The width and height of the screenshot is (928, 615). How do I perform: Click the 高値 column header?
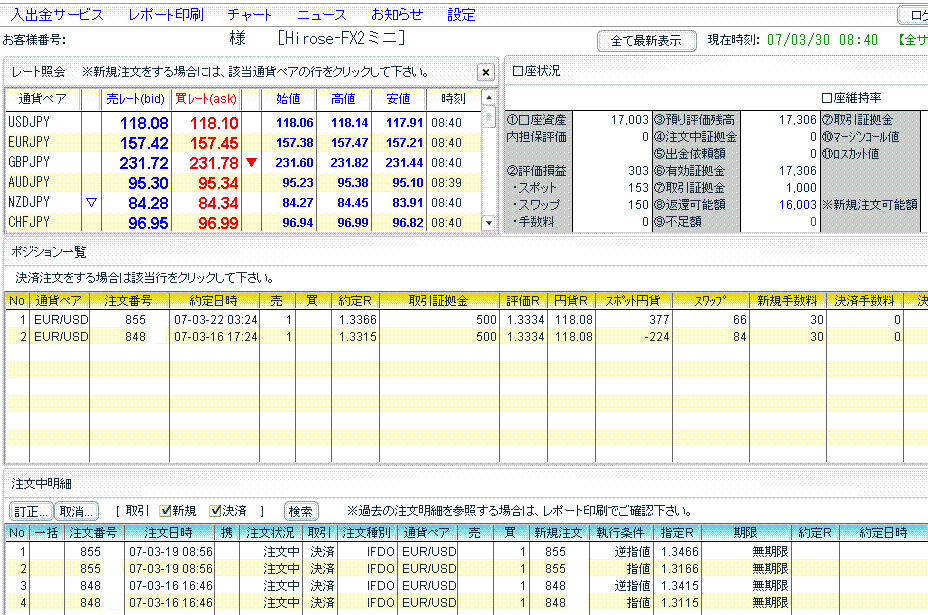coord(343,99)
